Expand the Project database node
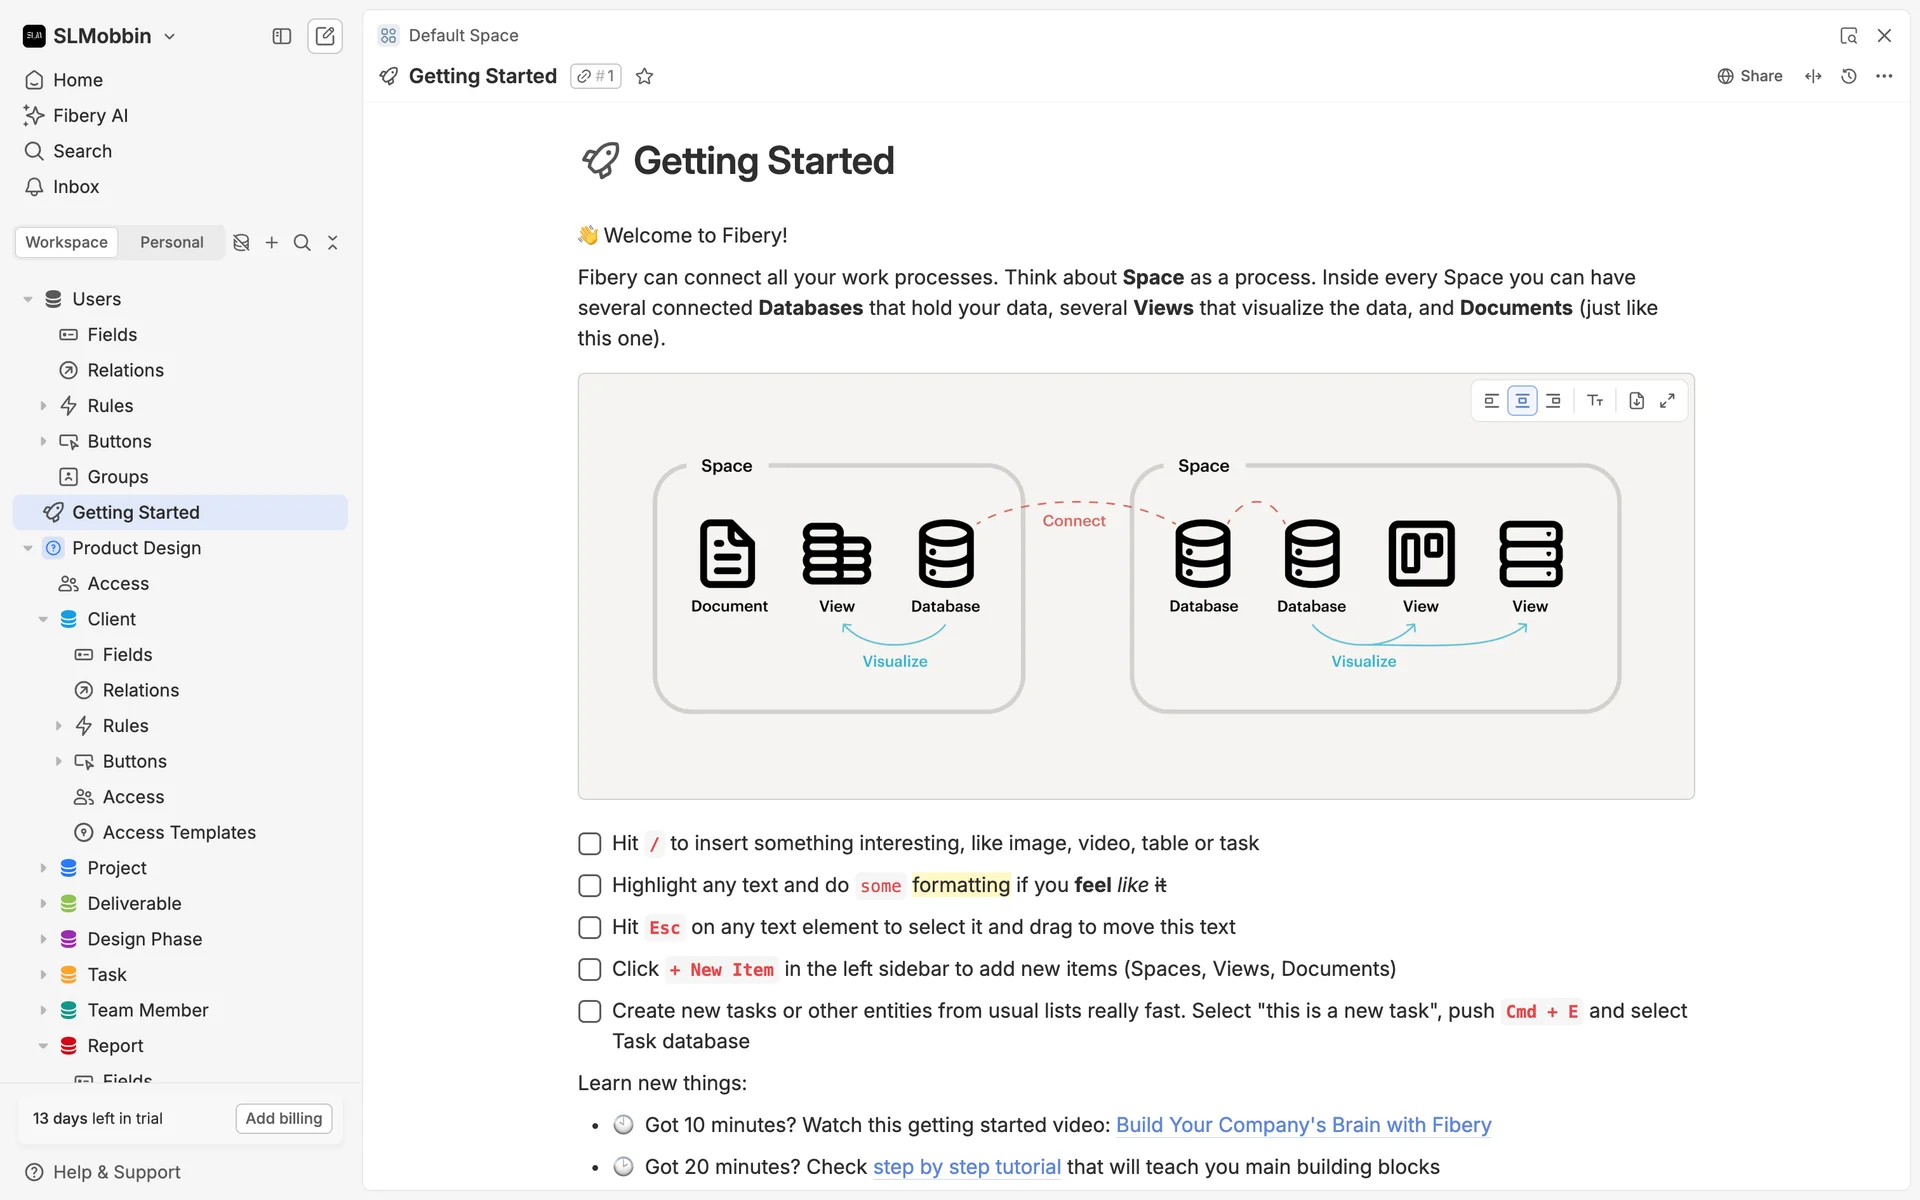The image size is (1920, 1200). pos(43,868)
